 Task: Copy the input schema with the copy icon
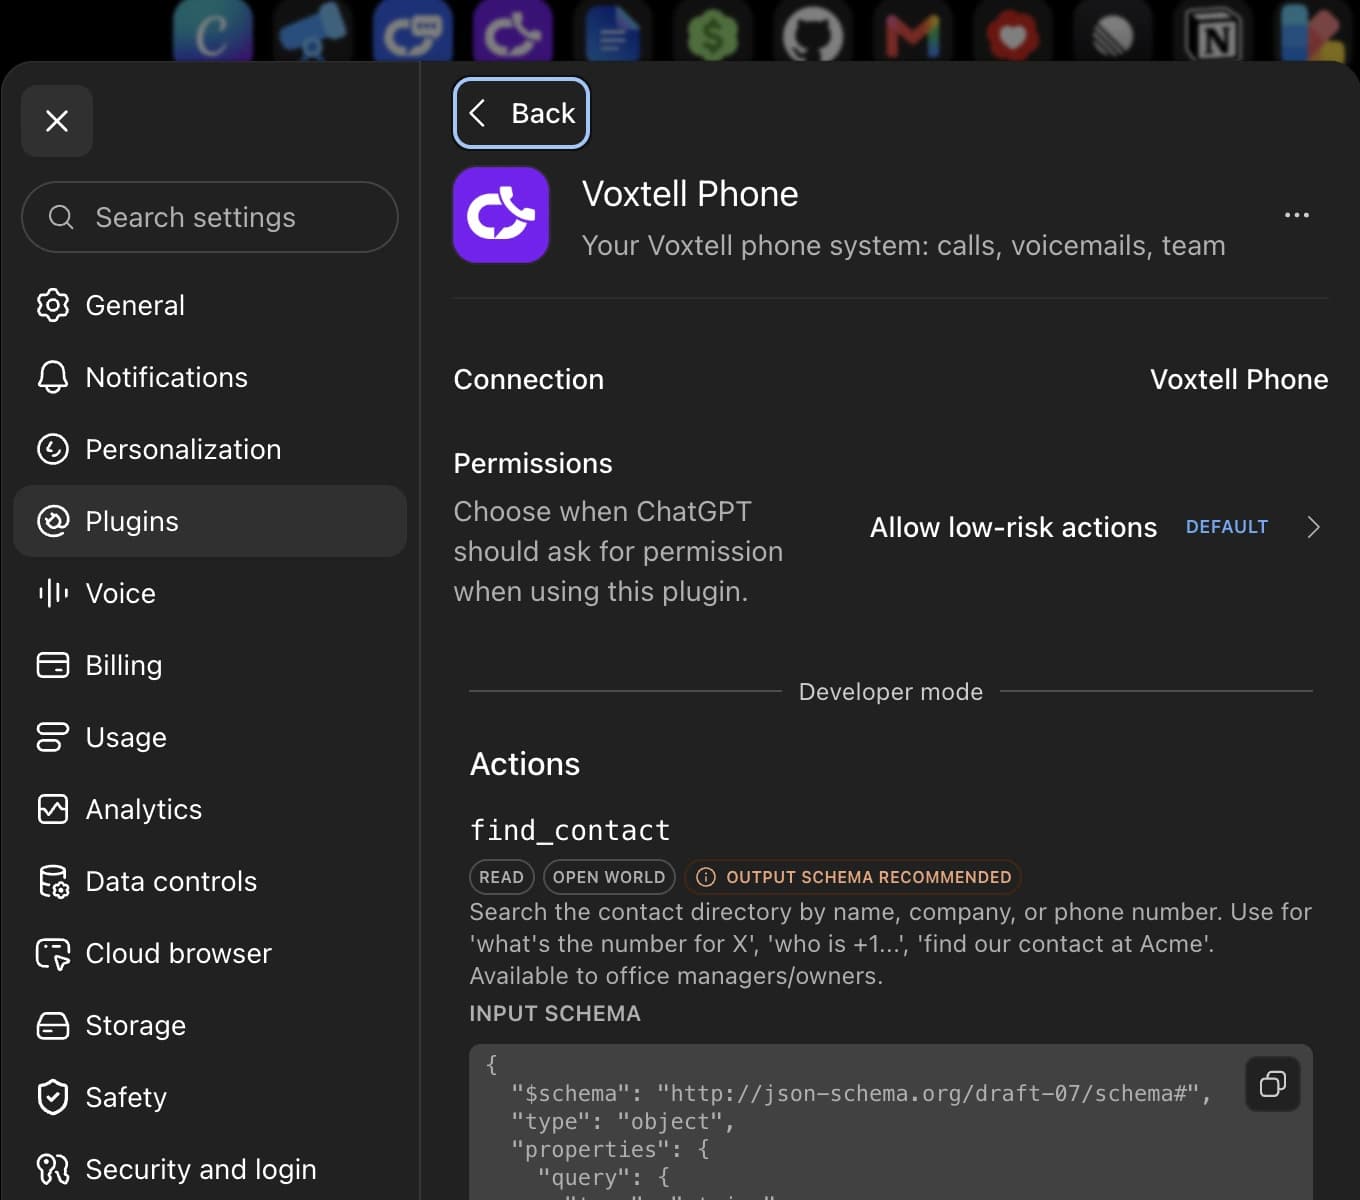coord(1273,1084)
